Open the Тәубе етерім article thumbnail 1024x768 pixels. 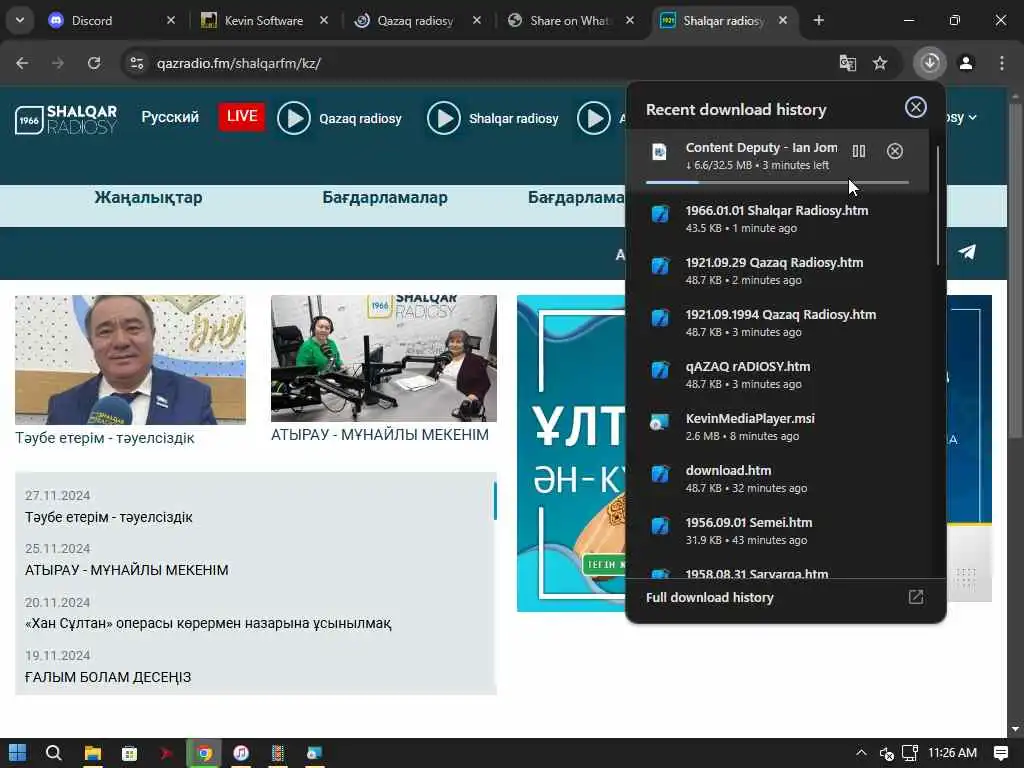click(130, 360)
